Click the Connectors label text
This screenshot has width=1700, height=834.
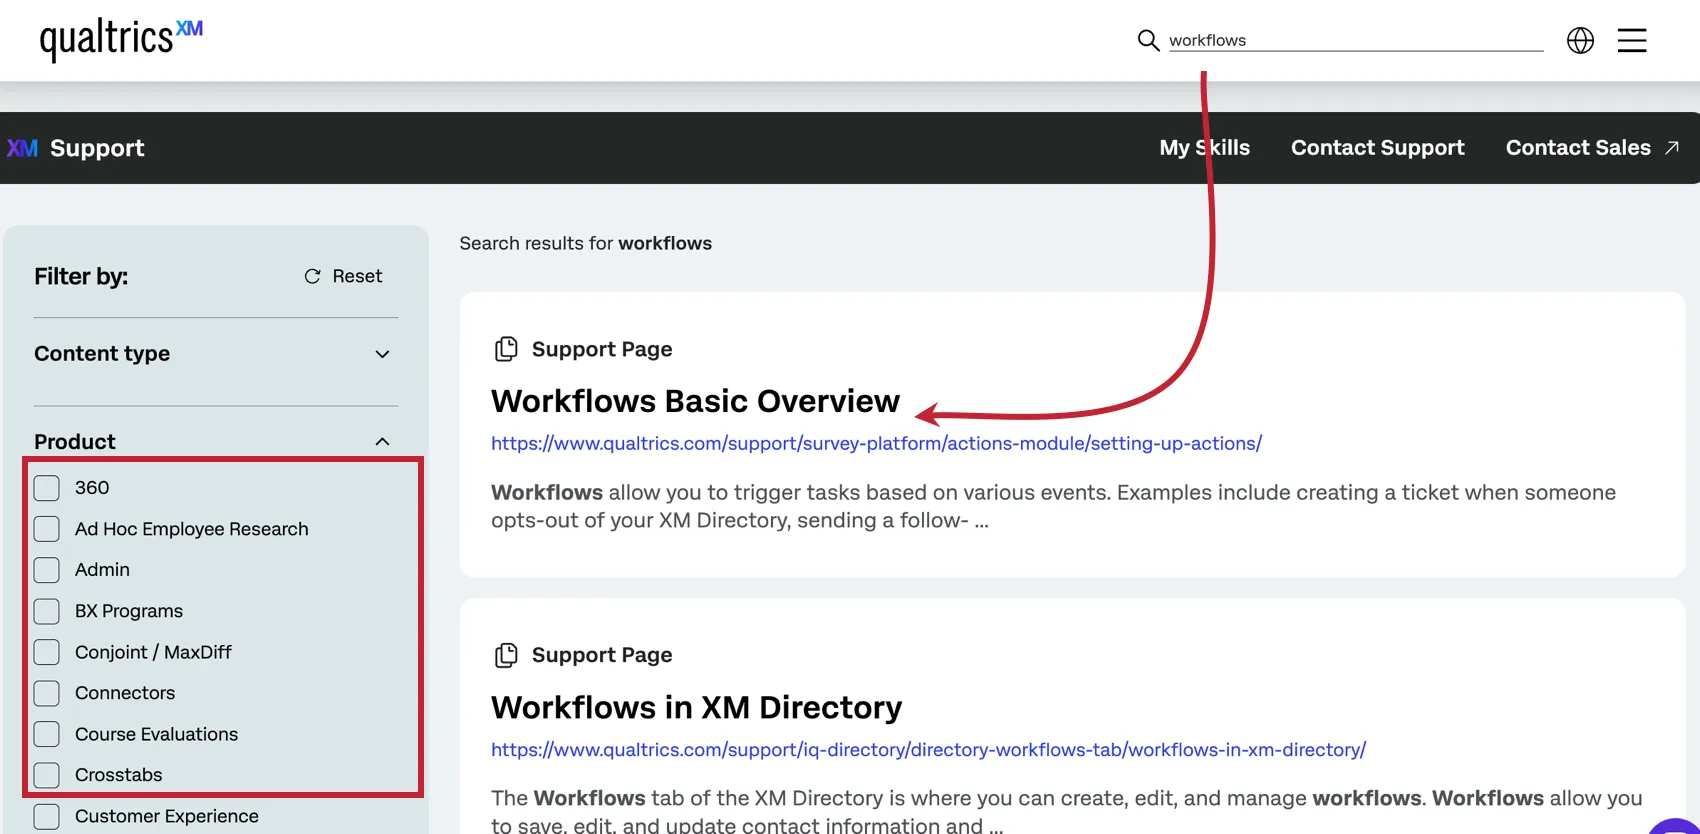pos(125,693)
